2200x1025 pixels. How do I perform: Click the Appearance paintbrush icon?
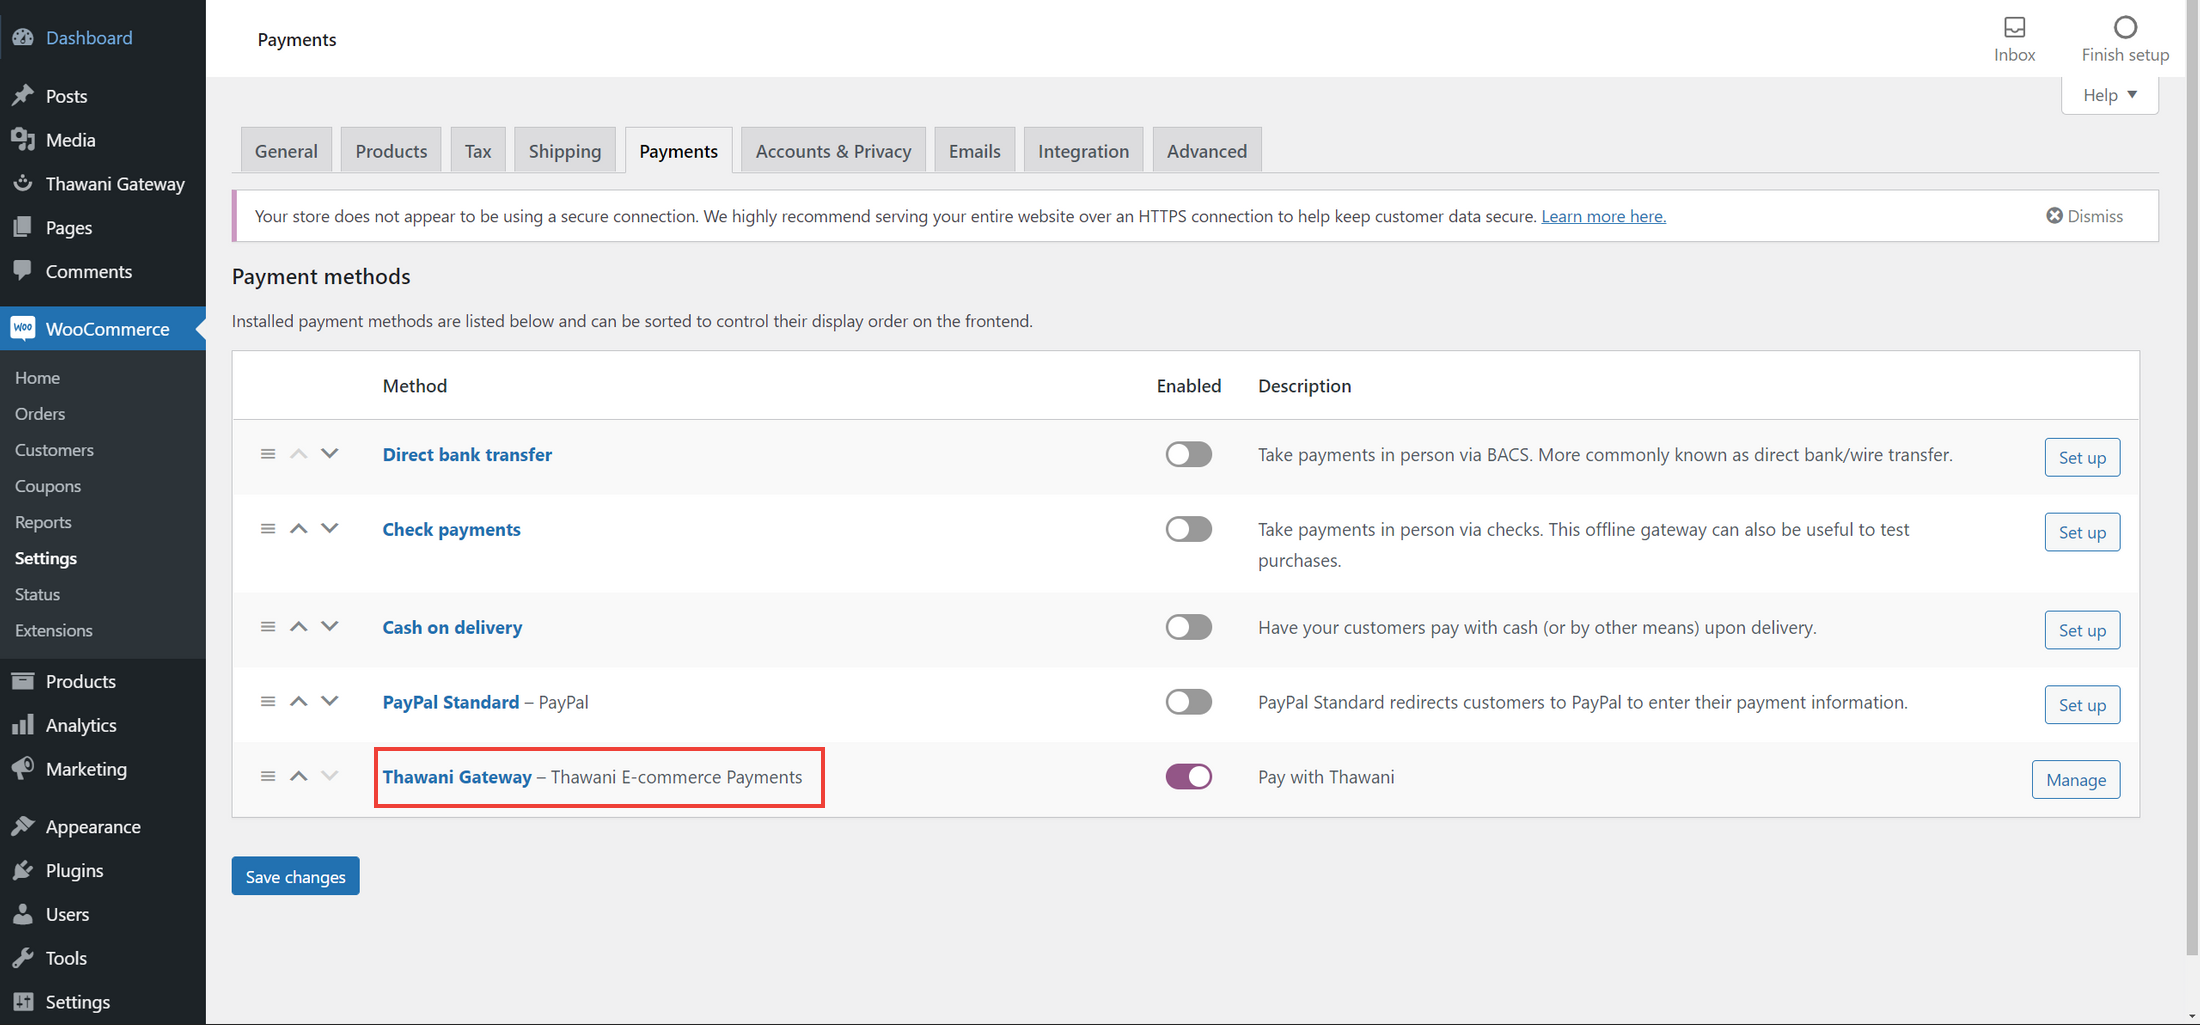[23, 826]
